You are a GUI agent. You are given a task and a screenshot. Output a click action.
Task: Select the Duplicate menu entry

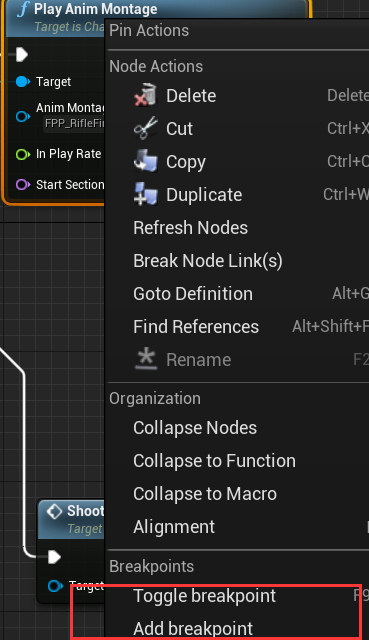pyautogui.click(x=238, y=195)
